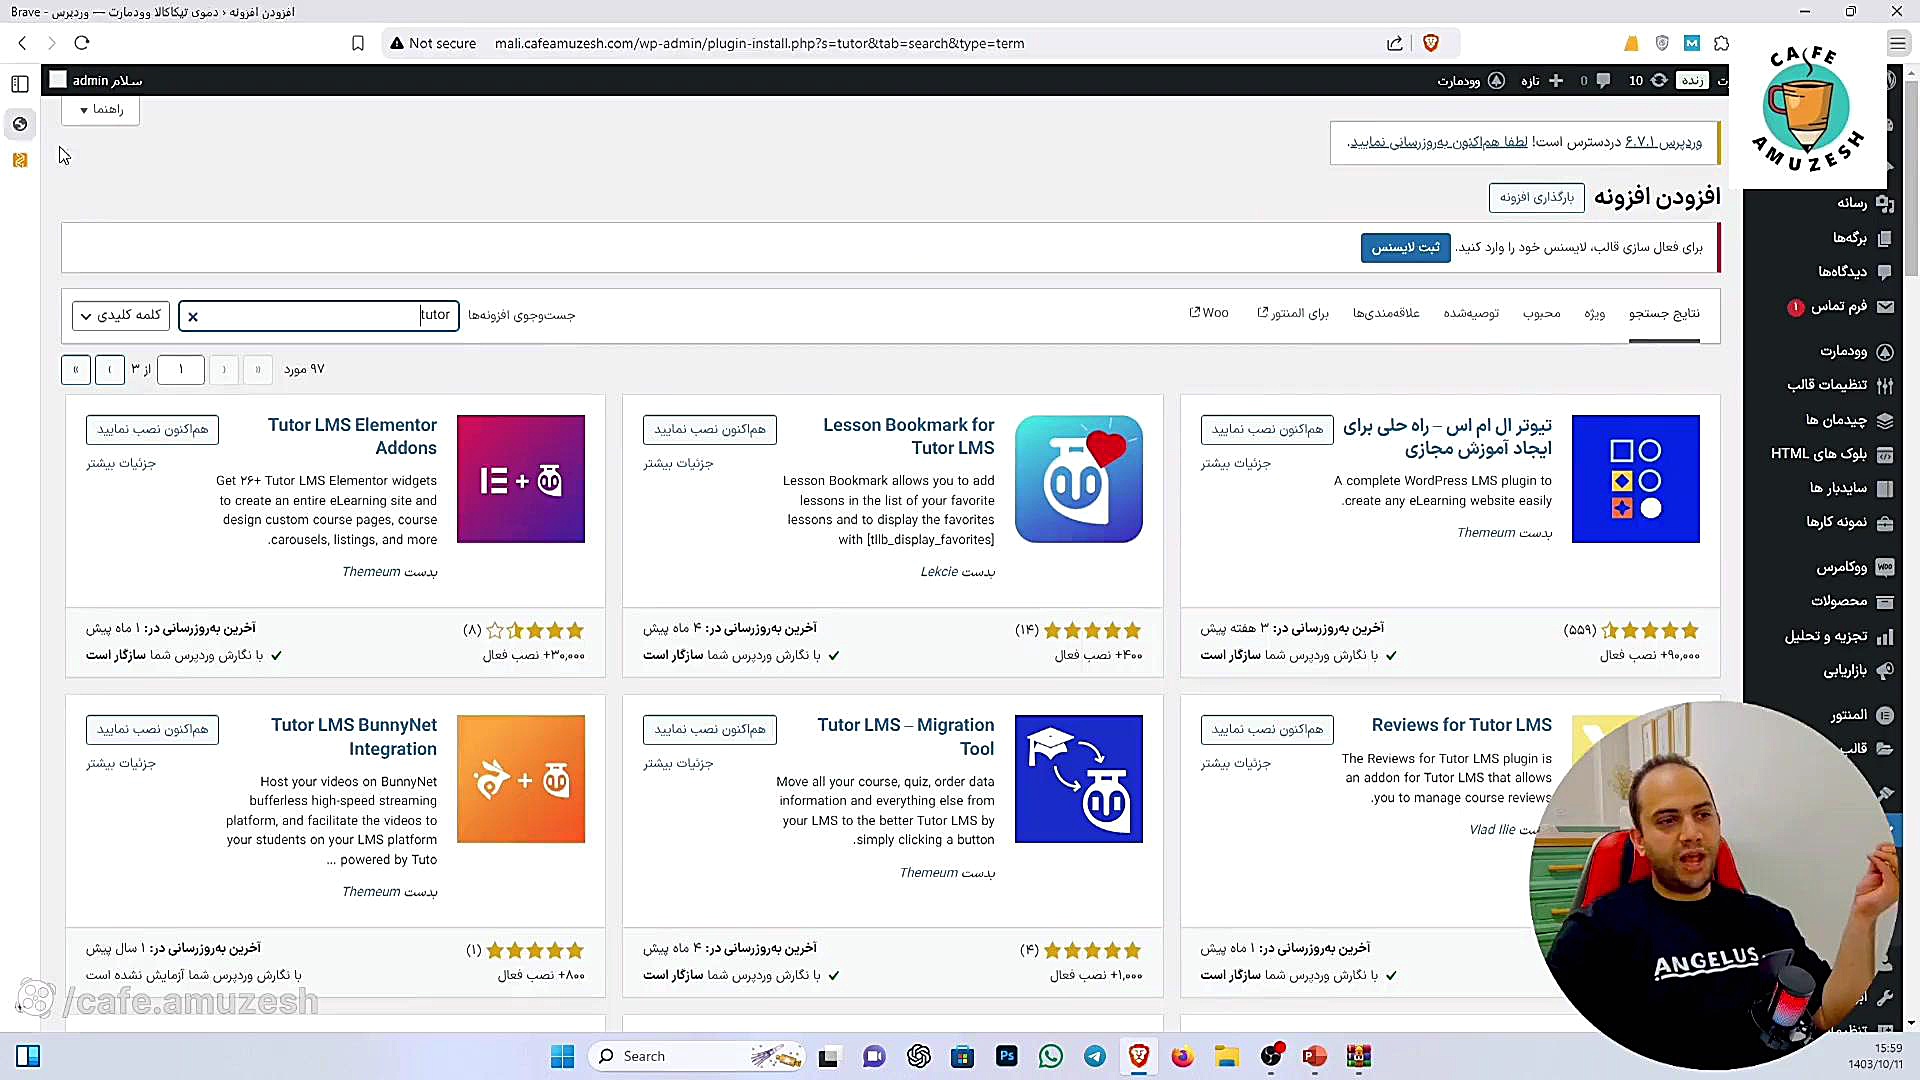
Task: Install Lesson Bookmark for Tutor LMS now
Action: click(709, 430)
